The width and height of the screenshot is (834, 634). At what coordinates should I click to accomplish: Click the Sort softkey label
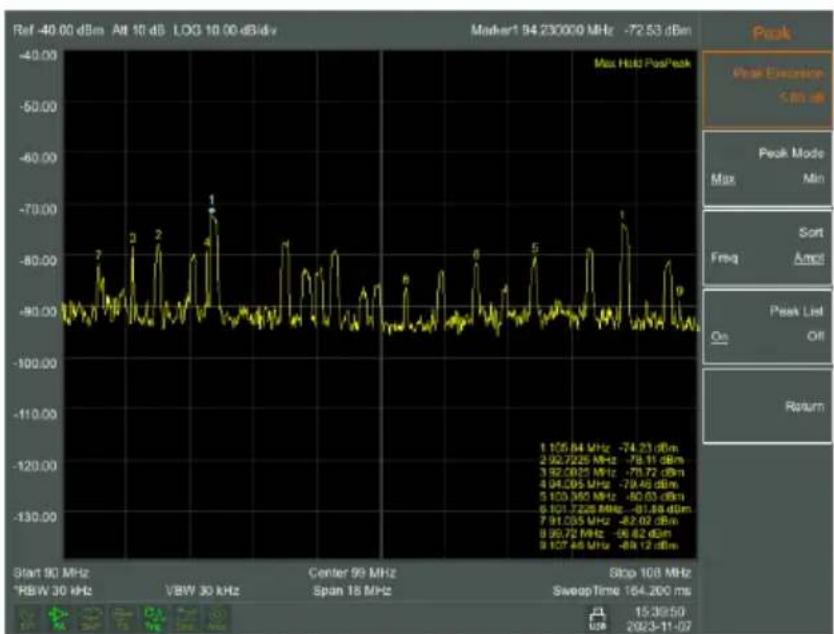(811, 232)
